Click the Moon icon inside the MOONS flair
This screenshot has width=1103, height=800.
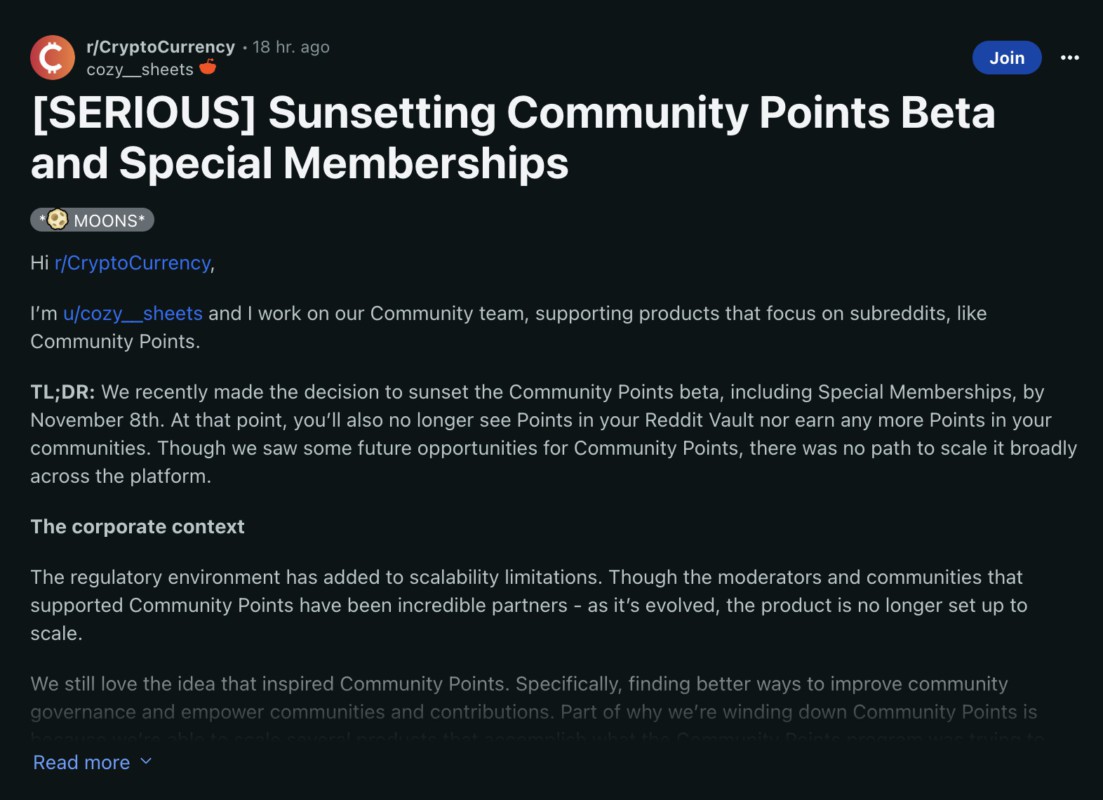[57, 220]
